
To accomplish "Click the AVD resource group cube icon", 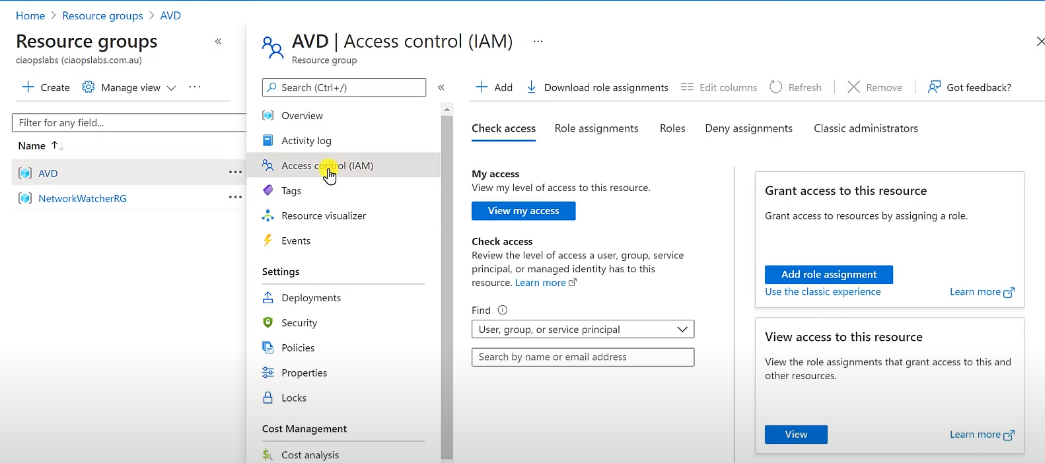I will tap(25, 173).
